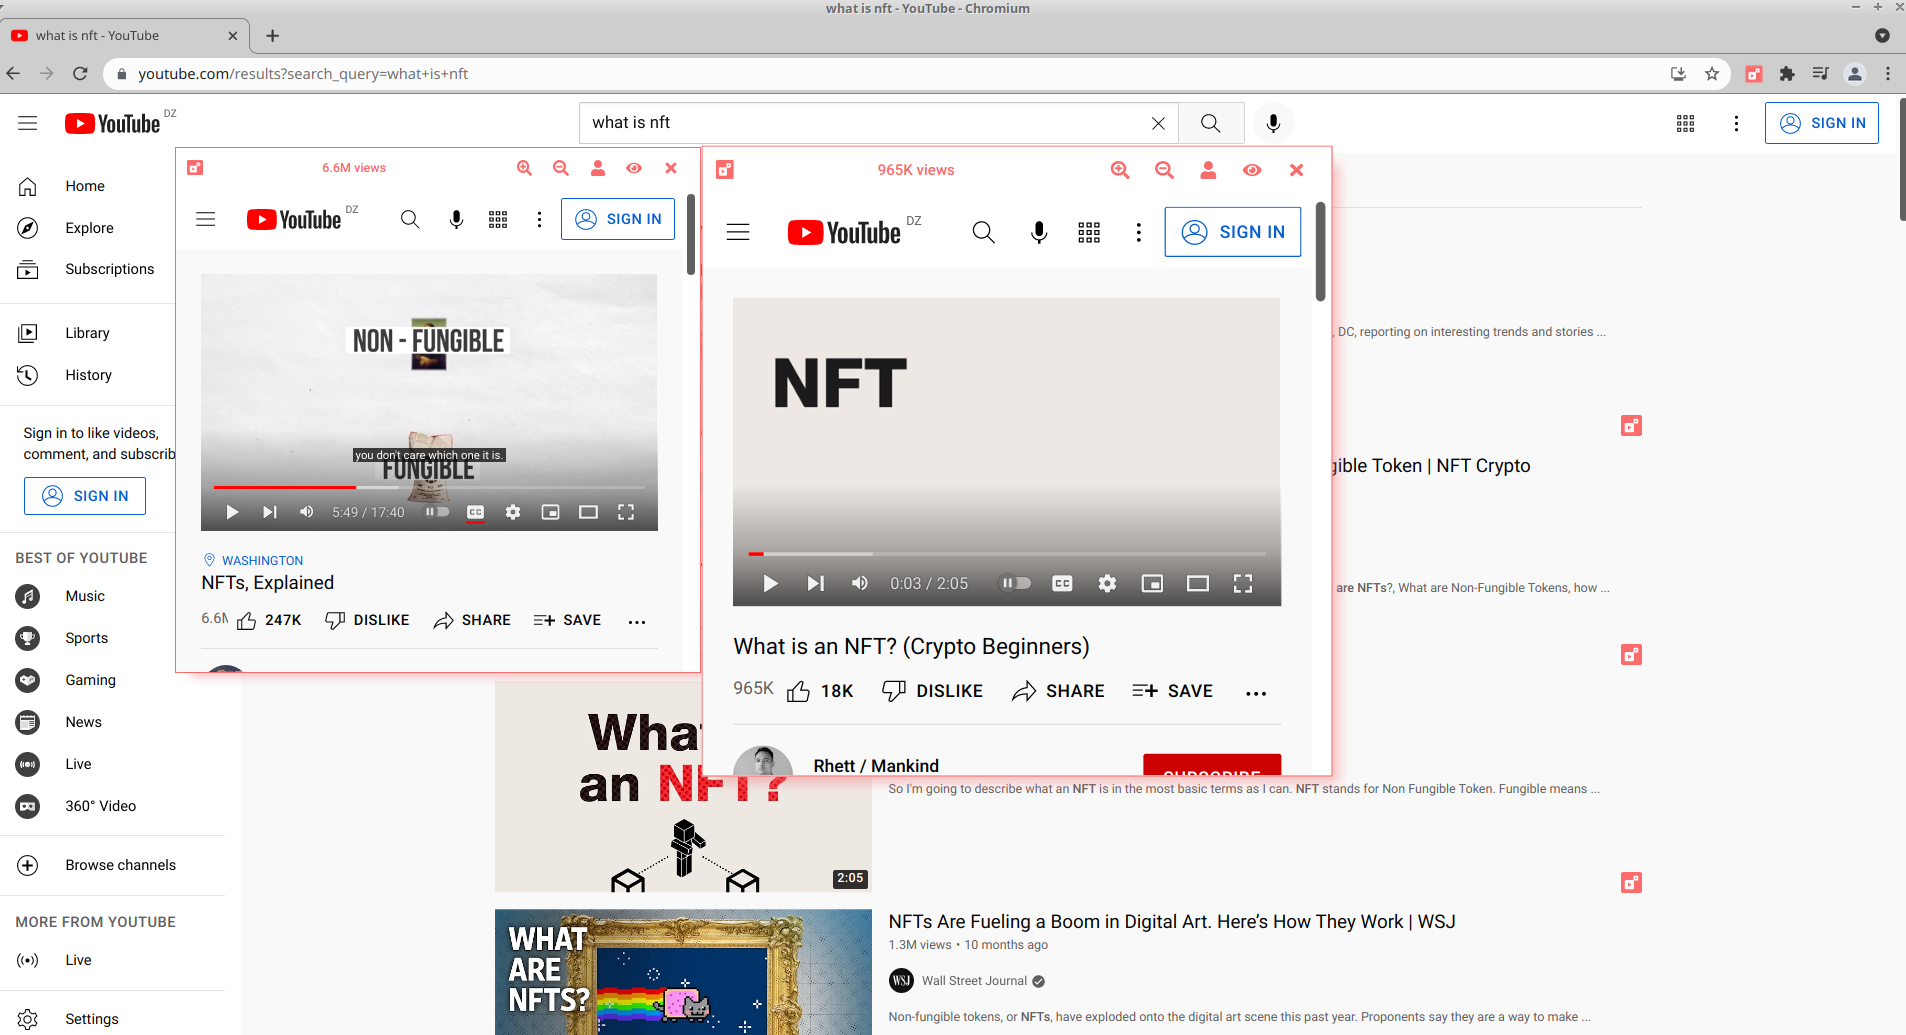This screenshot has height=1035, width=1906.
Task: Select Music in the sidebar
Action: pos(84,596)
